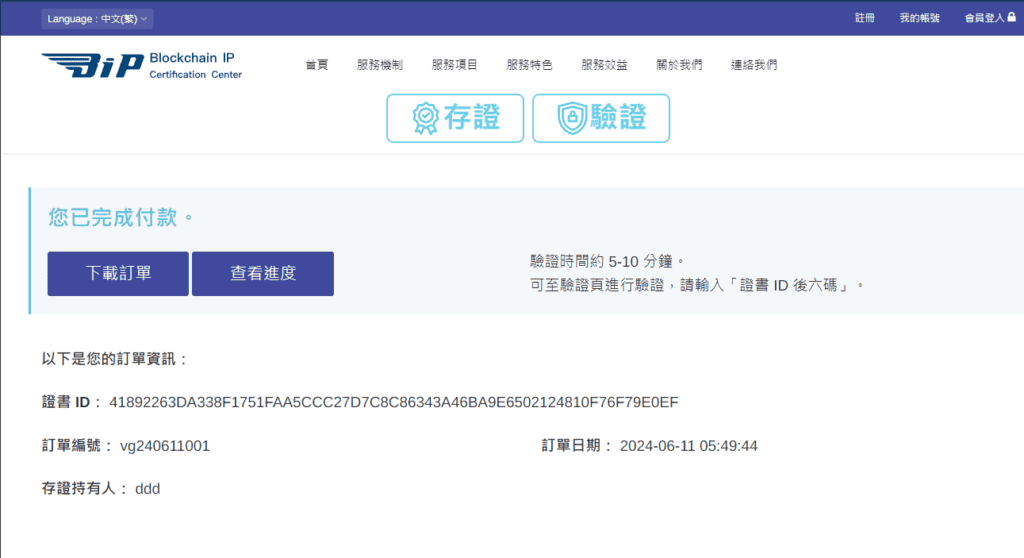Open 關於我們 page
Screen dimensions: 1024x558
pos(679,65)
